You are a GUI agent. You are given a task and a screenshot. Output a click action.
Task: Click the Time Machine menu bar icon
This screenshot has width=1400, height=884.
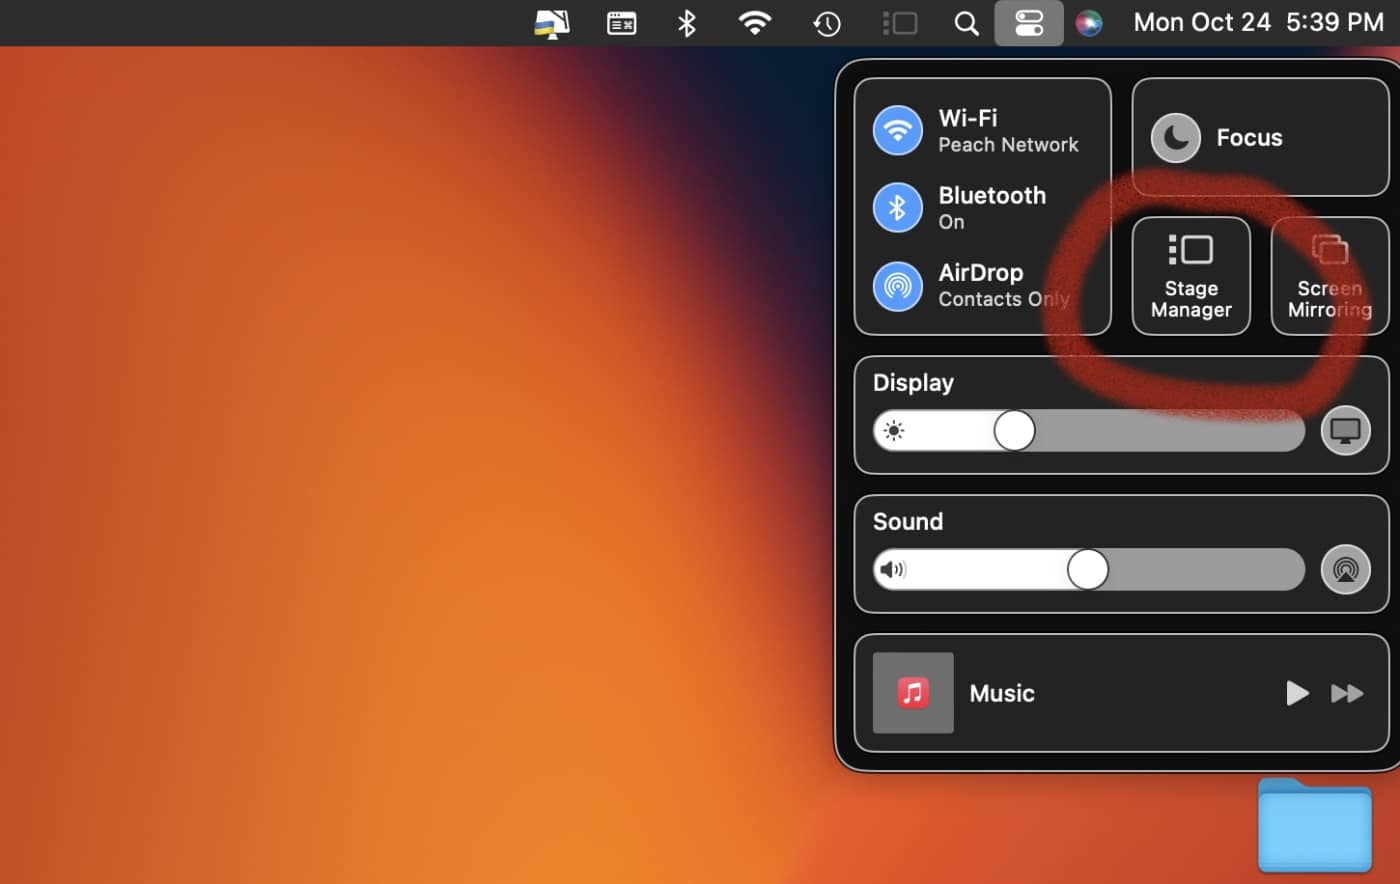click(826, 23)
